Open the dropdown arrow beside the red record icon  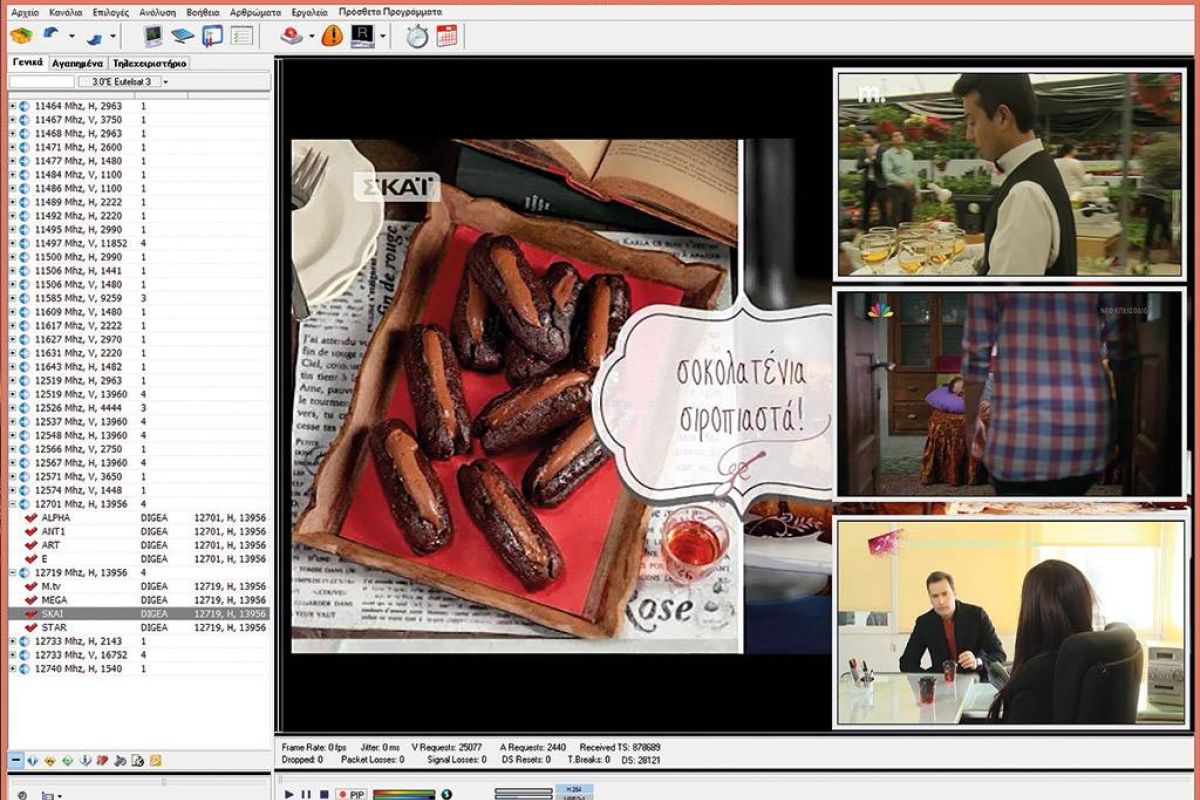311,37
